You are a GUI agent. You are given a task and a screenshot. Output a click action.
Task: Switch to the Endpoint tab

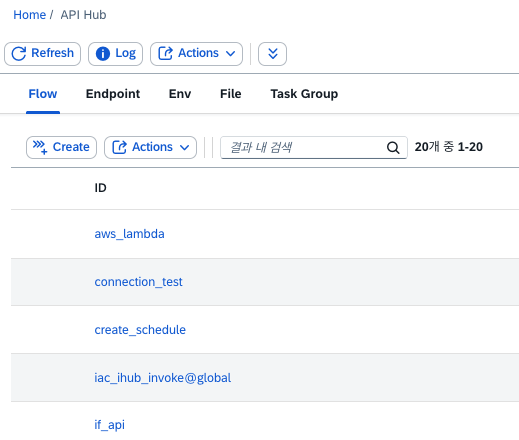113,94
